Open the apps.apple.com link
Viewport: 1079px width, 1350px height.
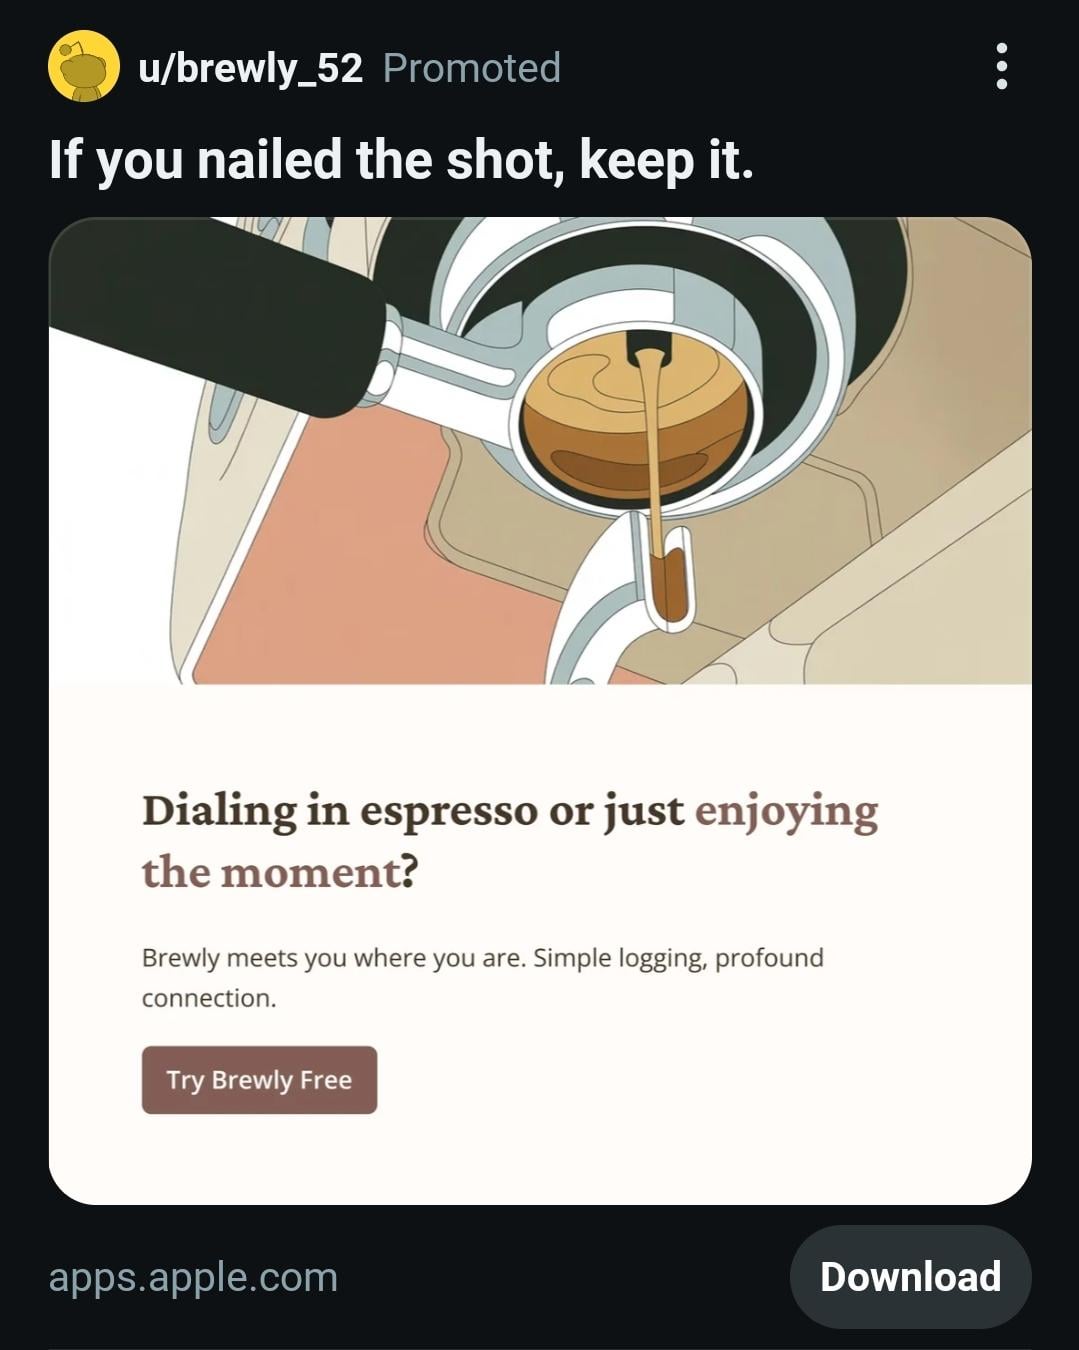pos(193,1277)
